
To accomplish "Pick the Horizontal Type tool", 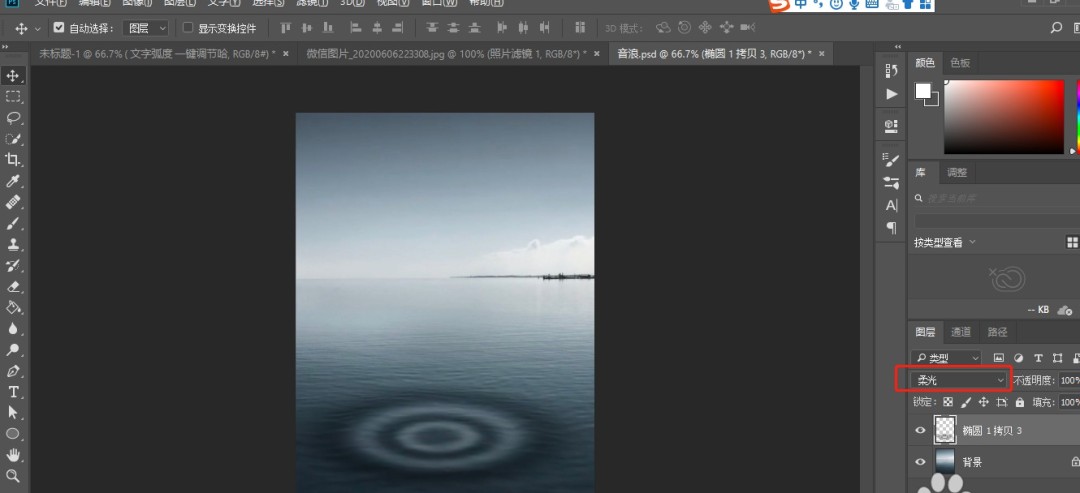I will pyautogui.click(x=13, y=392).
